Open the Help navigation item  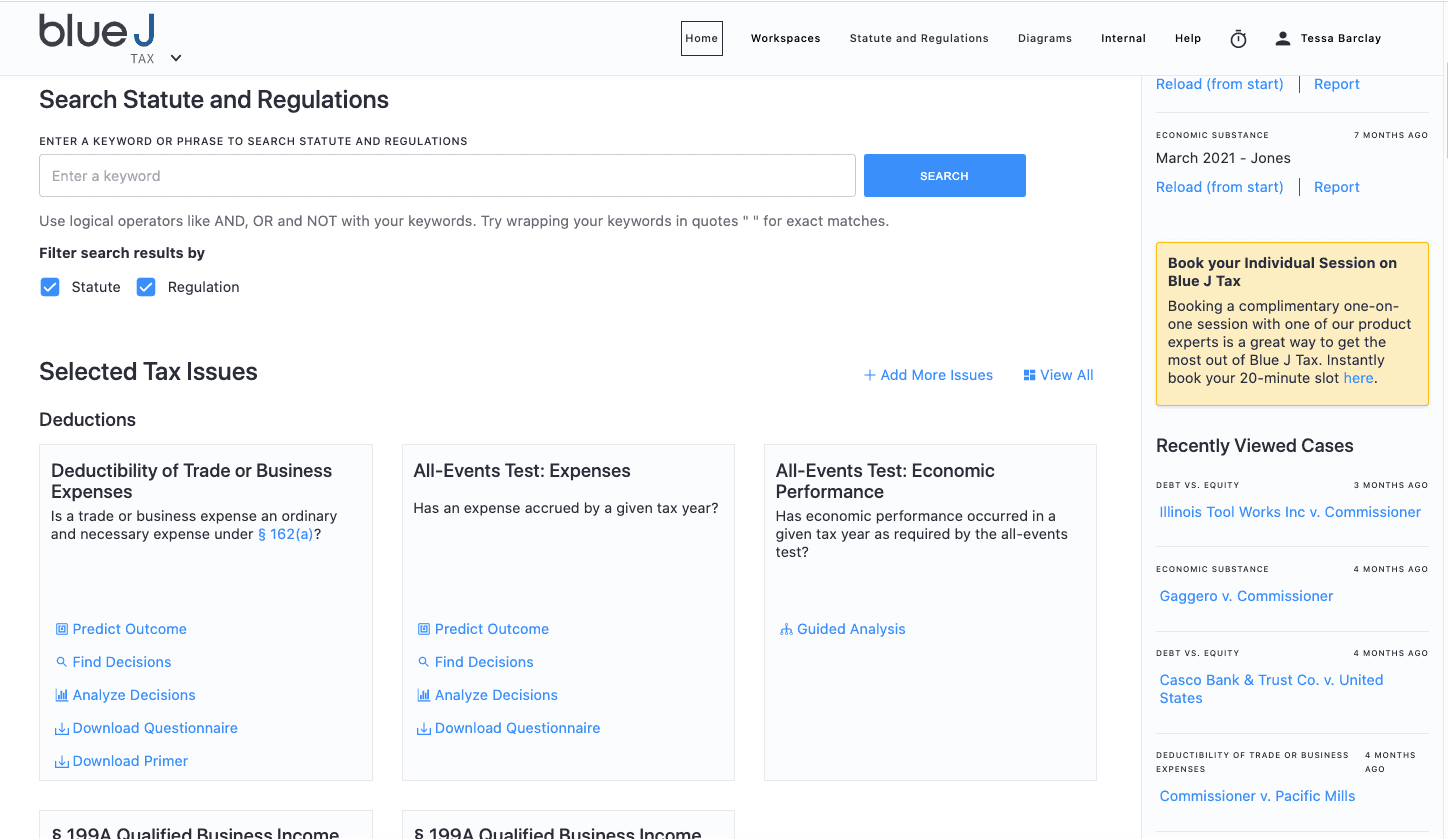tap(1188, 38)
